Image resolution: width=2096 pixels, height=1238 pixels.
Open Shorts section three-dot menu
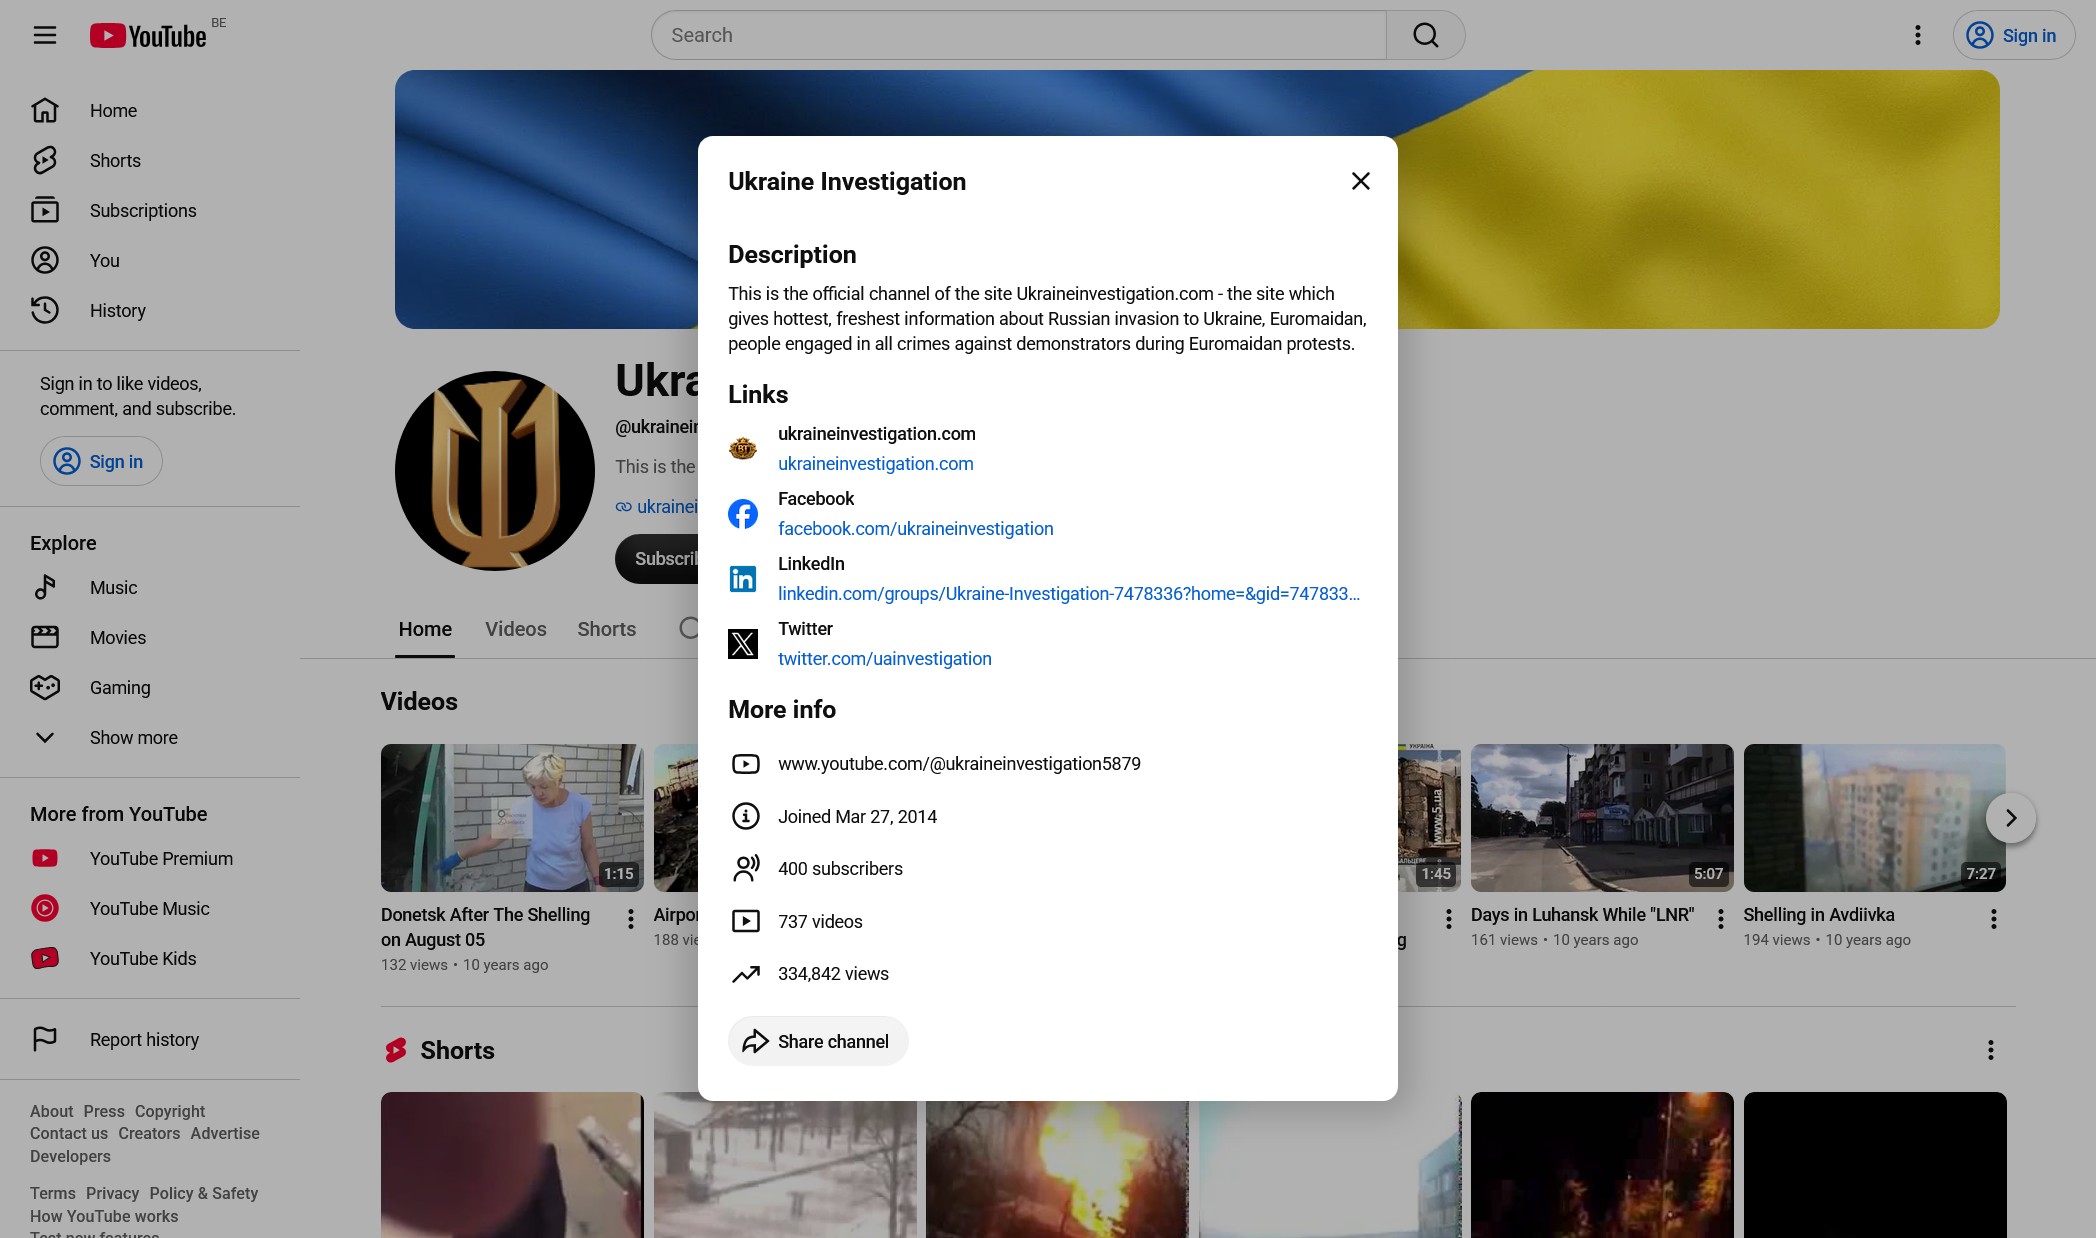(1990, 1050)
